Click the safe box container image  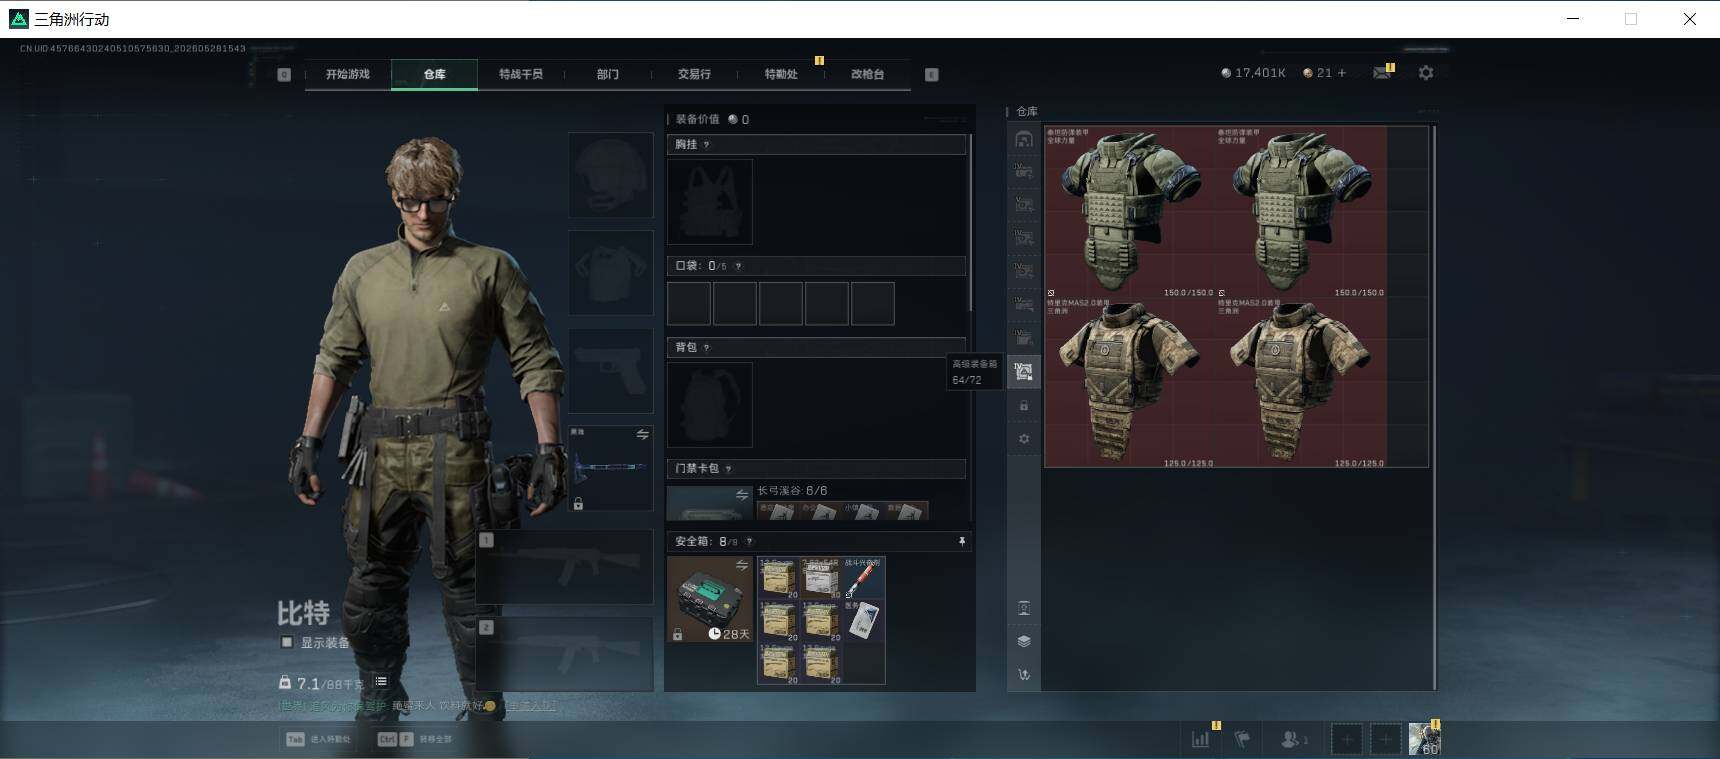710,599
